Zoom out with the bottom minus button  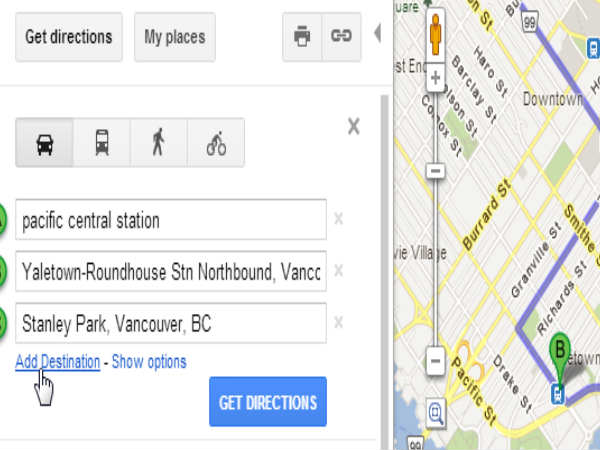point(435,361)
